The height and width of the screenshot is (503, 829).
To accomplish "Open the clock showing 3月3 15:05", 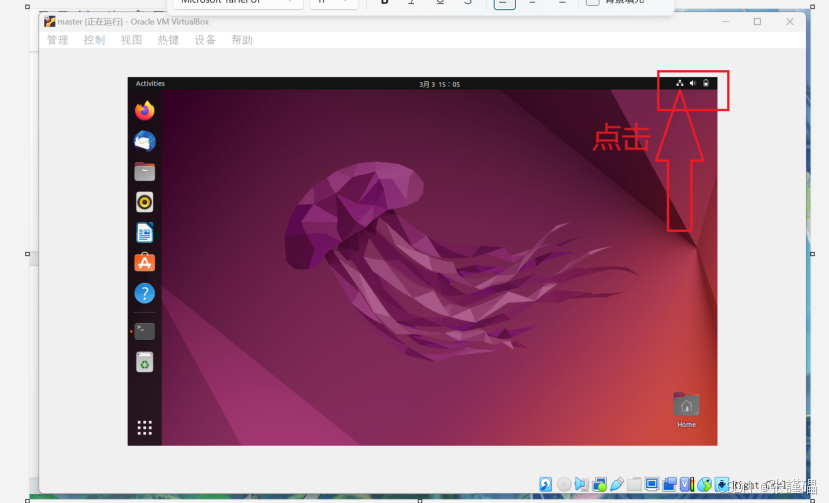I will point(439,84).
